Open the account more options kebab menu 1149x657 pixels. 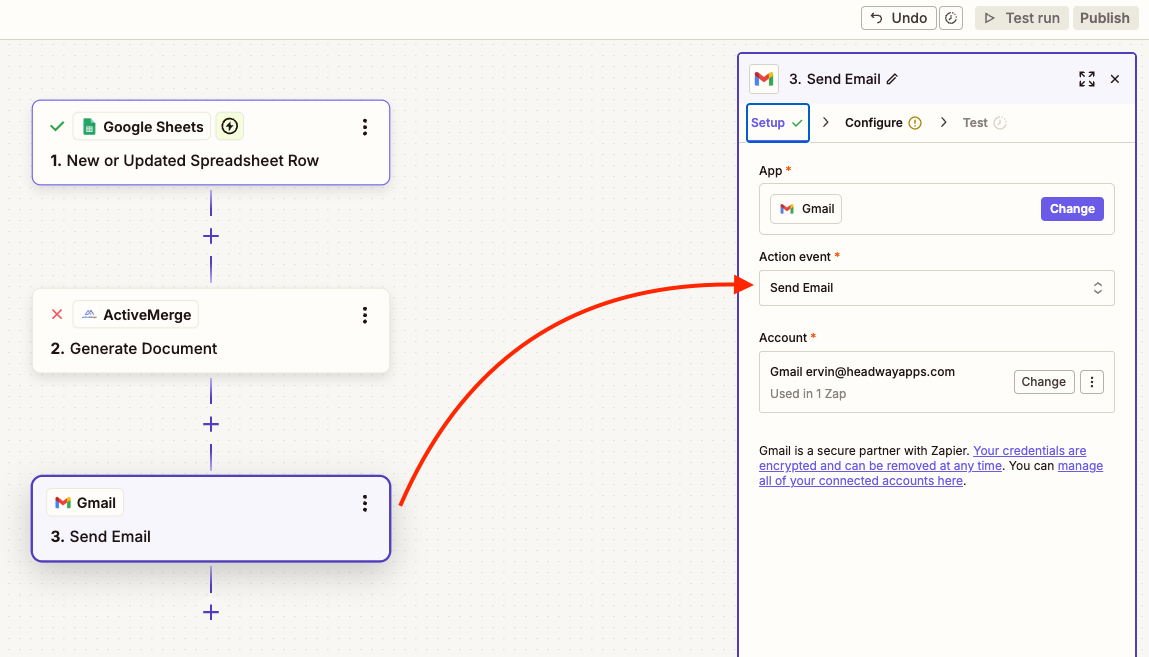pyautogui.click(x=1092, y=382)
